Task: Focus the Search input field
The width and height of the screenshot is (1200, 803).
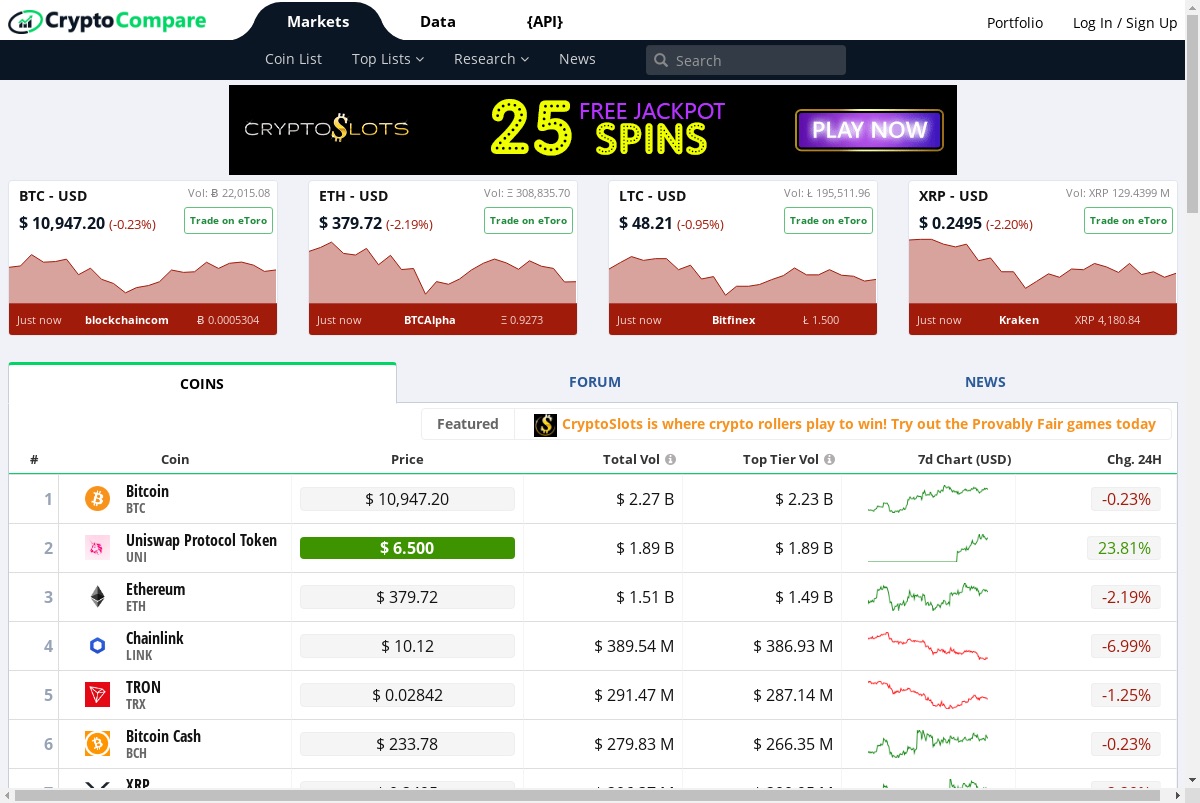Action: (x=746, y=60)
